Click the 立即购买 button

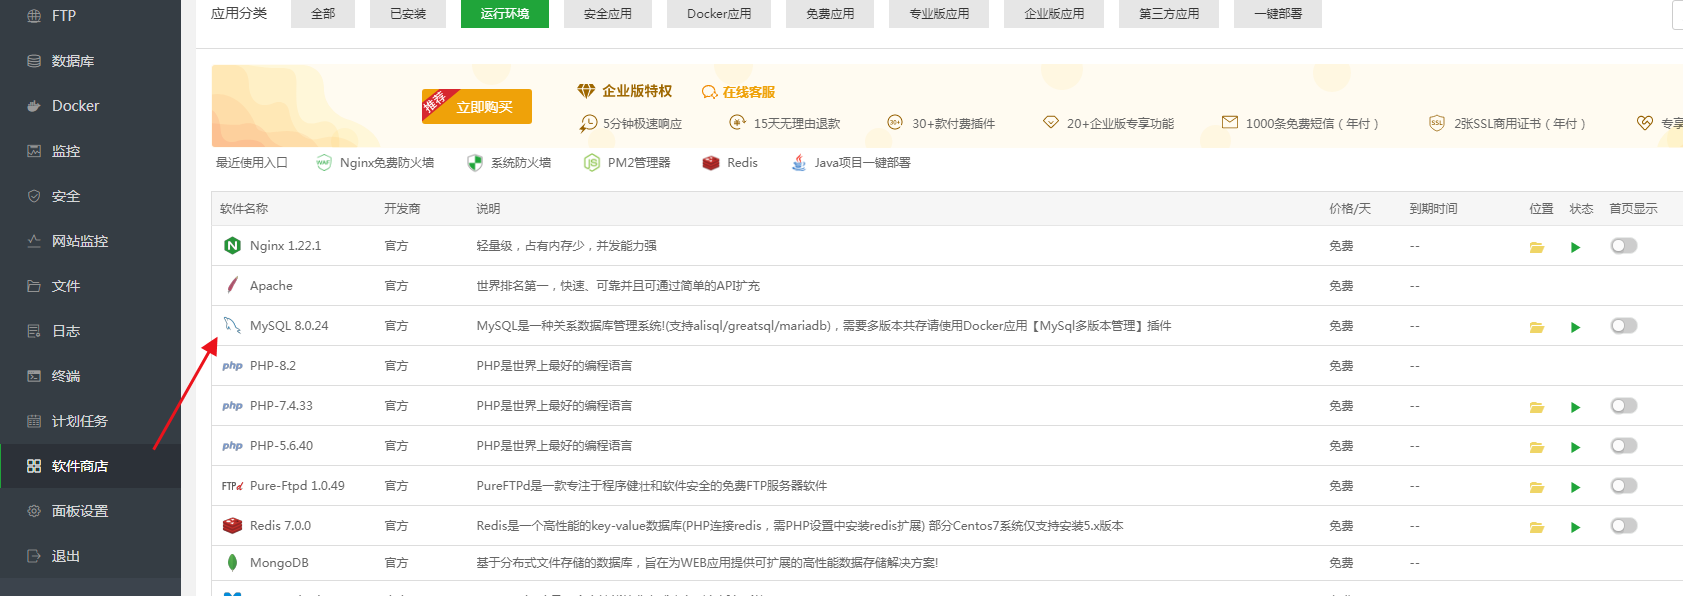point(477,106)
